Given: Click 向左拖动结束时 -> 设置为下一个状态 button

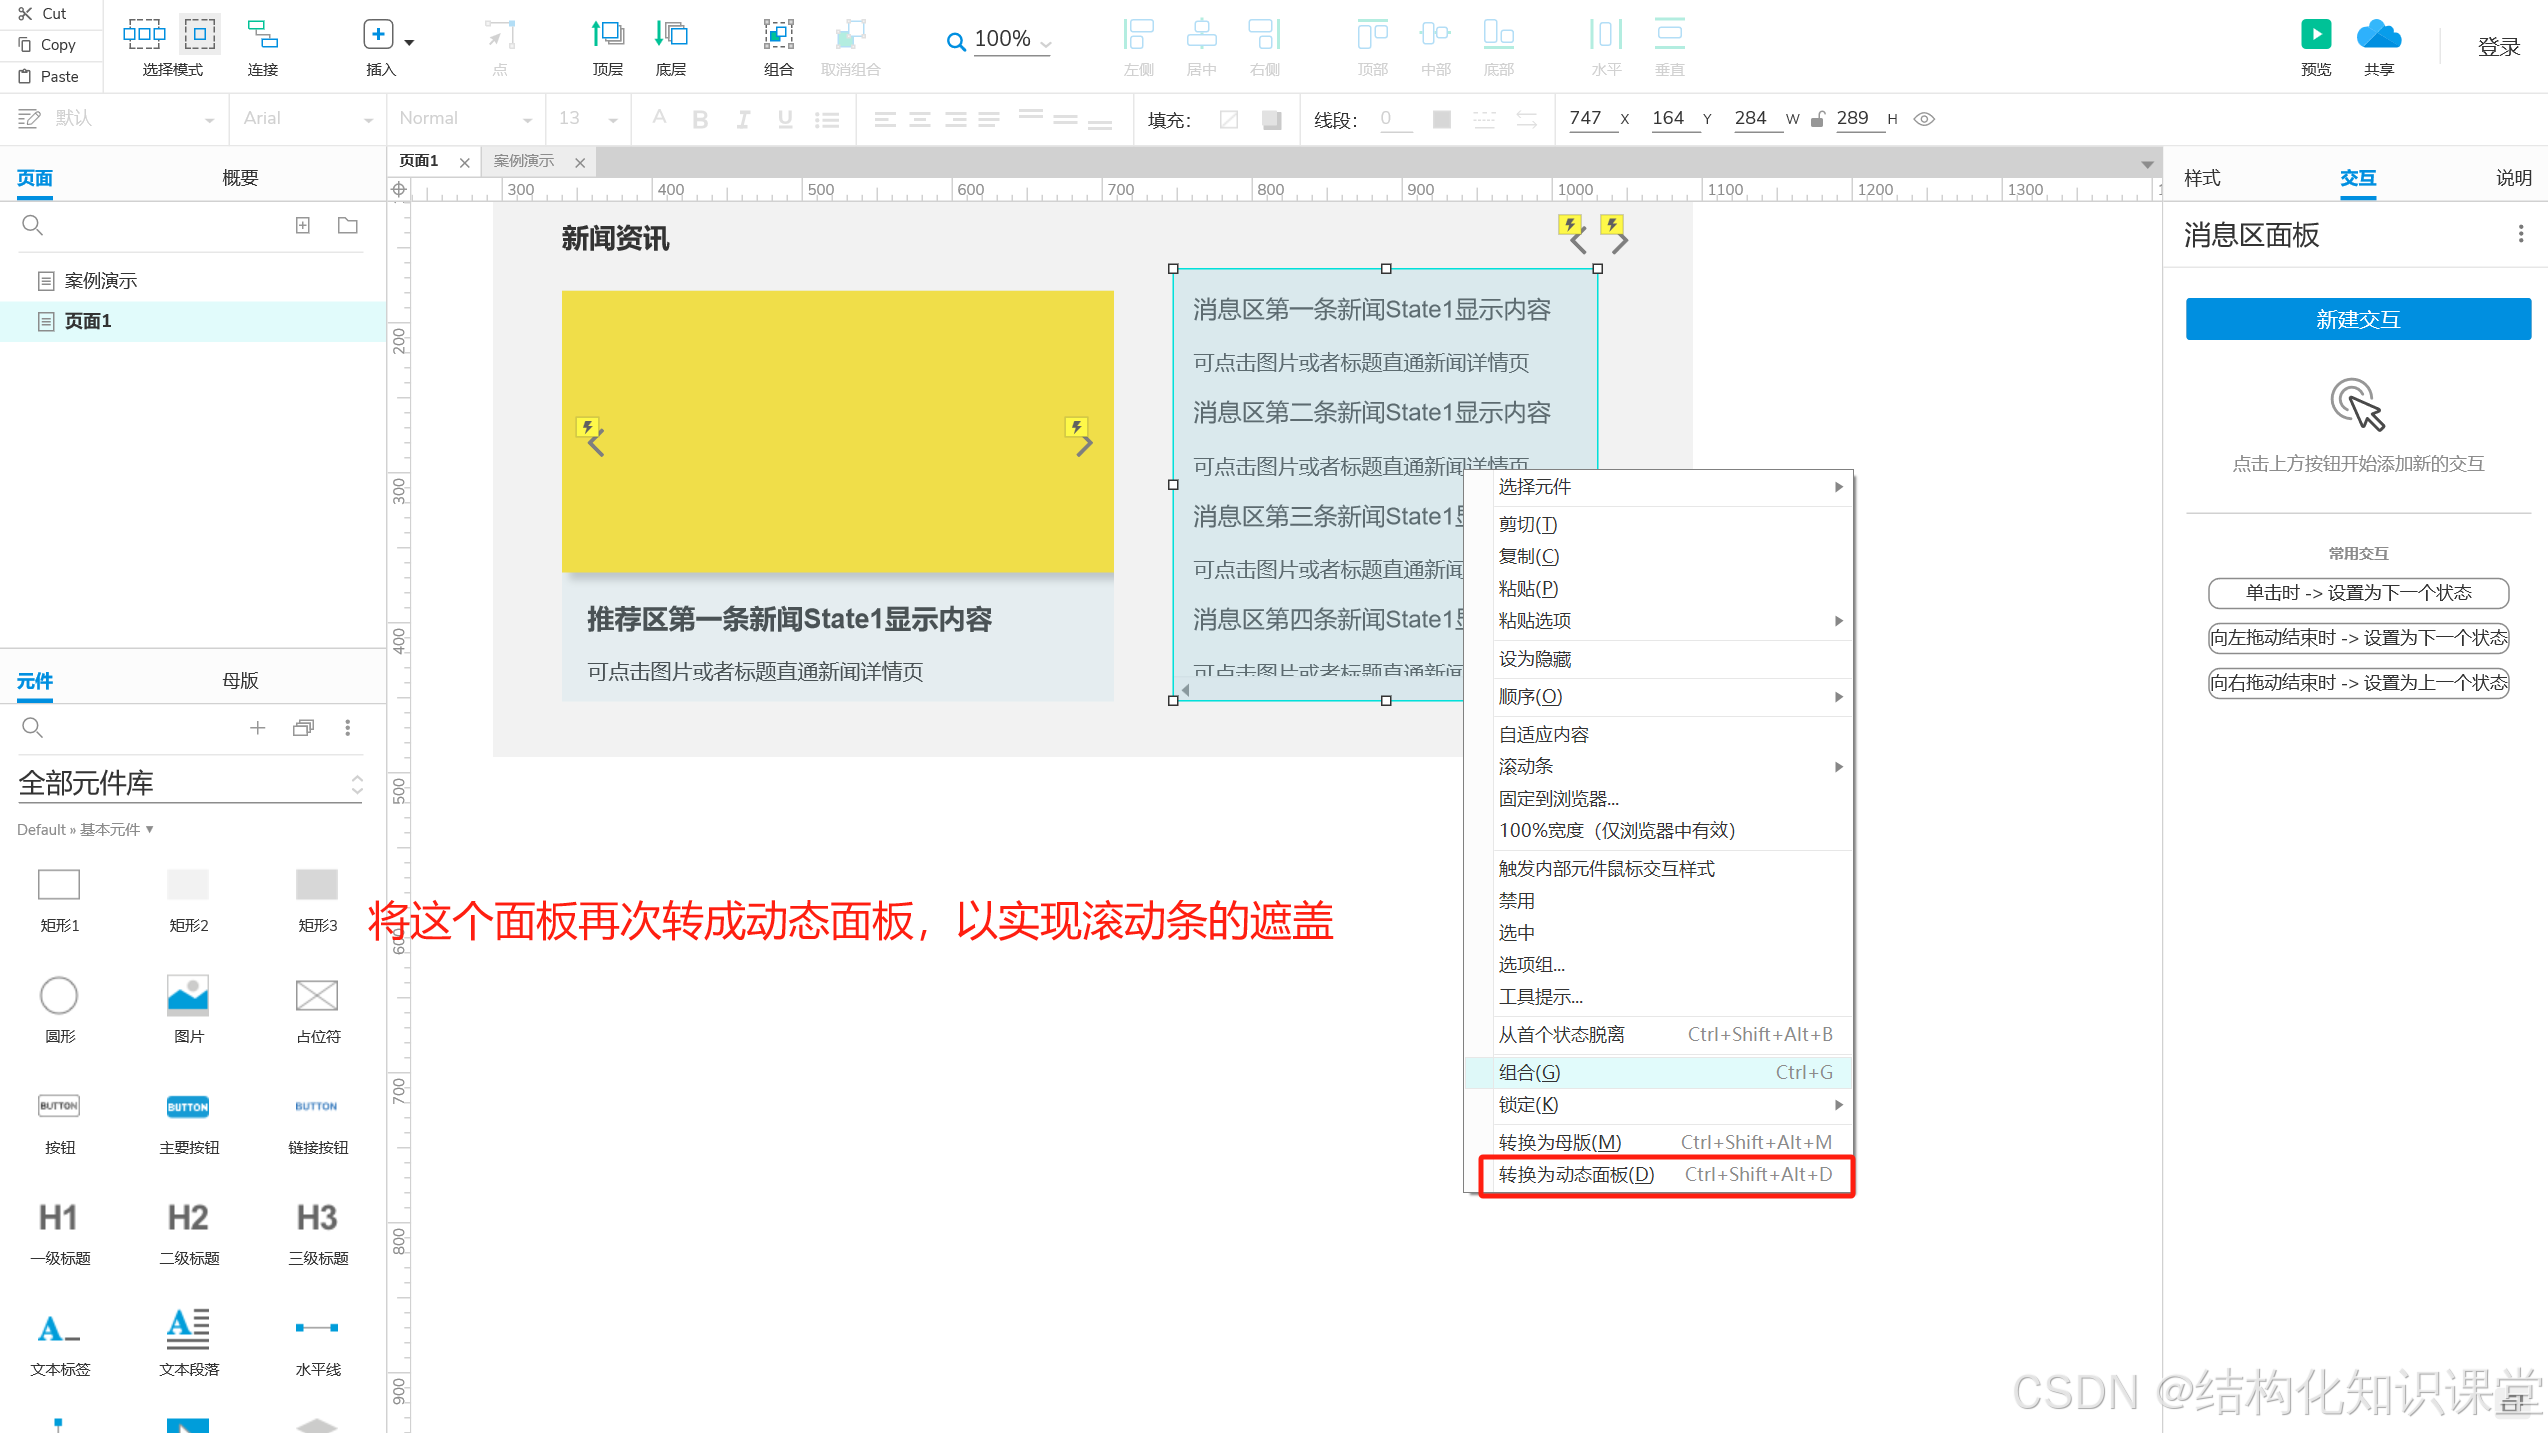Looking at the screenshot, I should [x=2358, y=638].
